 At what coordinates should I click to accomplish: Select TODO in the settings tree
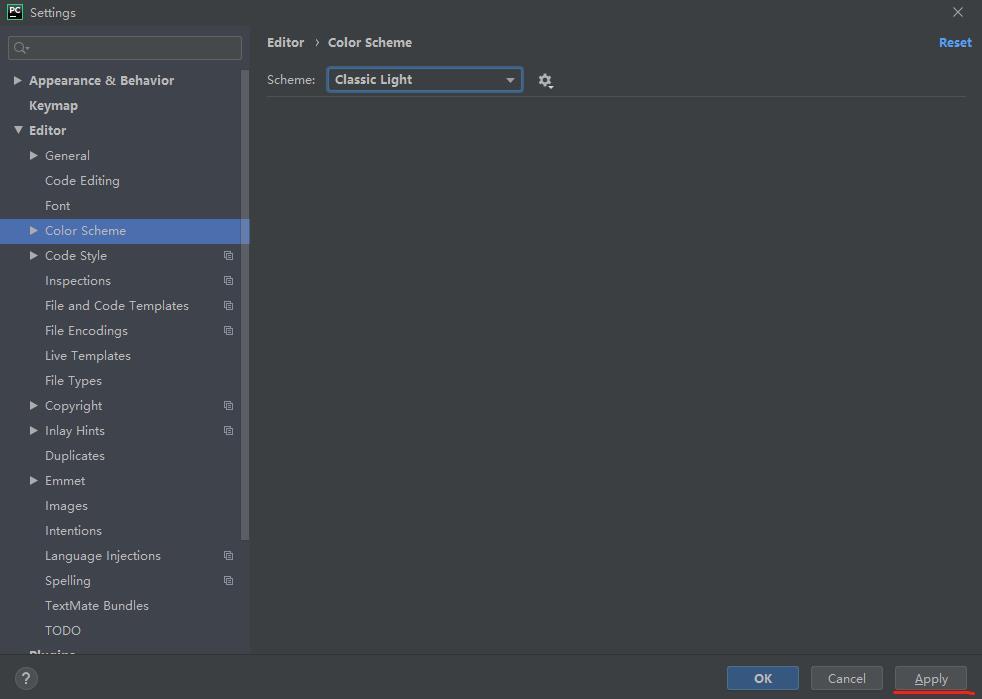tap(63, 631)
